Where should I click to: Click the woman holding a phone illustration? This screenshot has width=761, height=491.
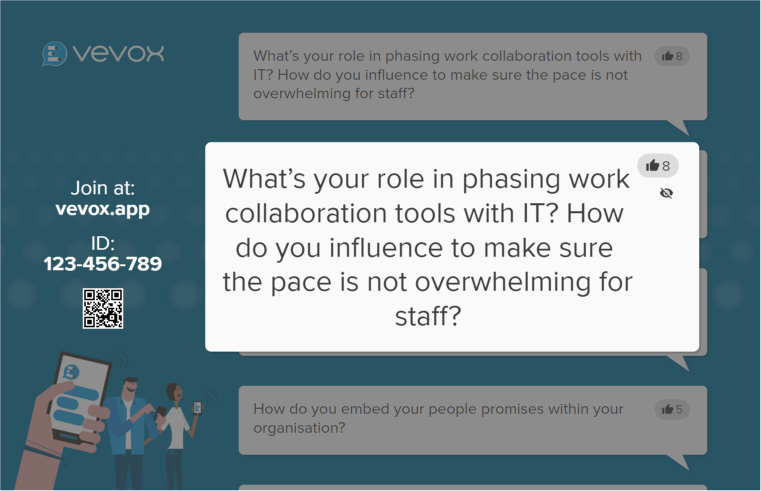[x=177, y=430]
